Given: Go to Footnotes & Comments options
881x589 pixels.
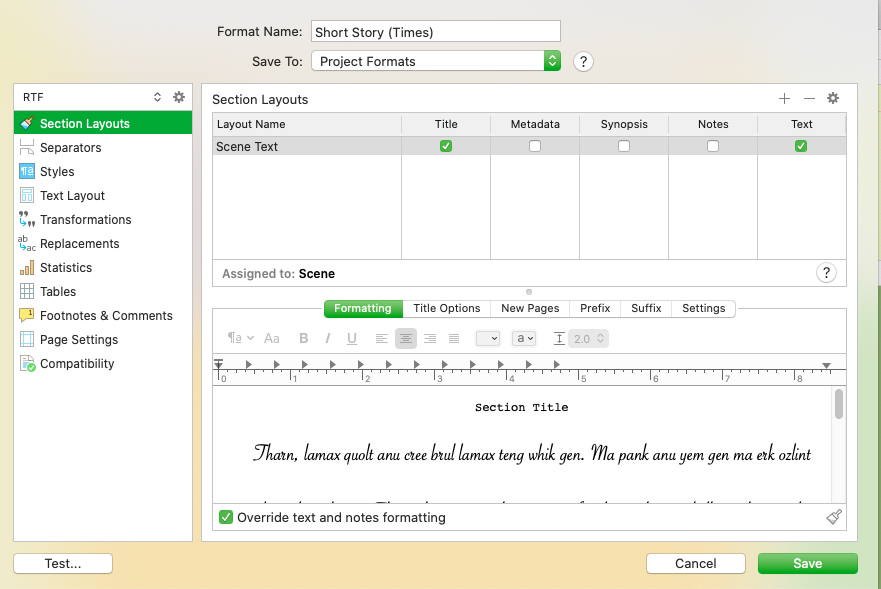Looking at the screenshot, I should coord(106,316).
